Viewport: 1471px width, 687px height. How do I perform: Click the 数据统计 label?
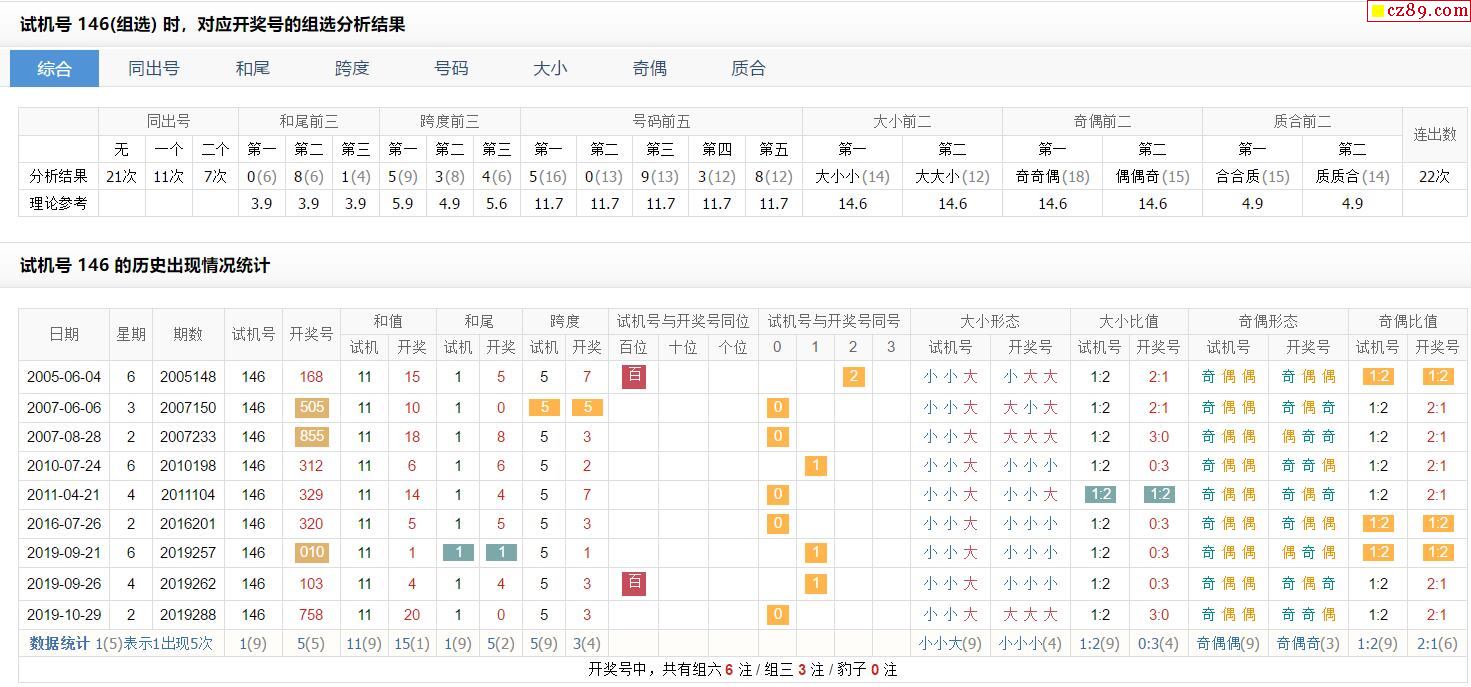[59, 643]
